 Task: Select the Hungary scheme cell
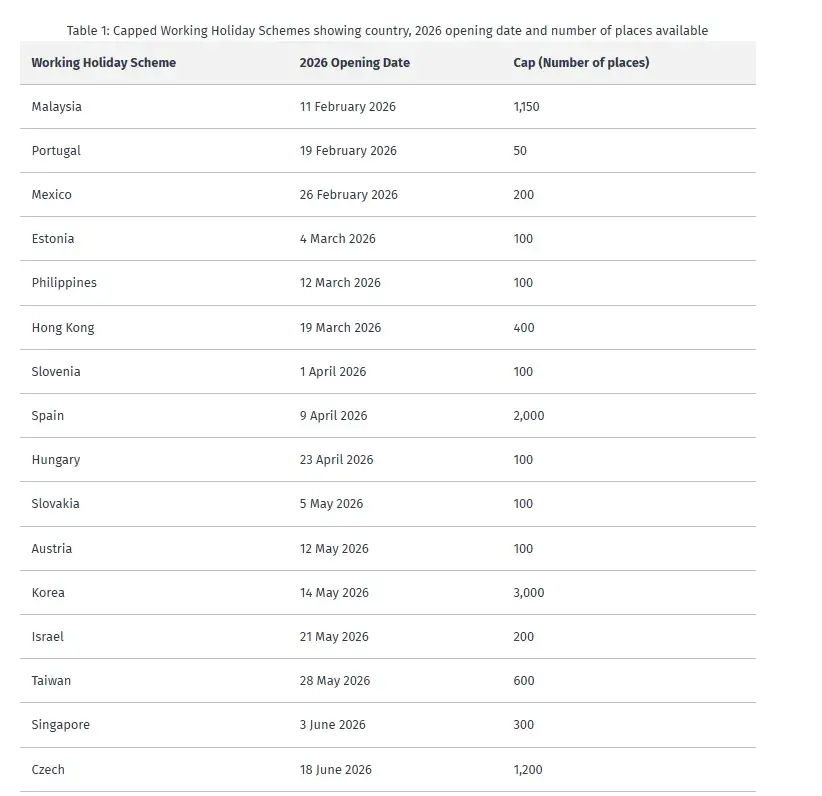coord(56,460)
